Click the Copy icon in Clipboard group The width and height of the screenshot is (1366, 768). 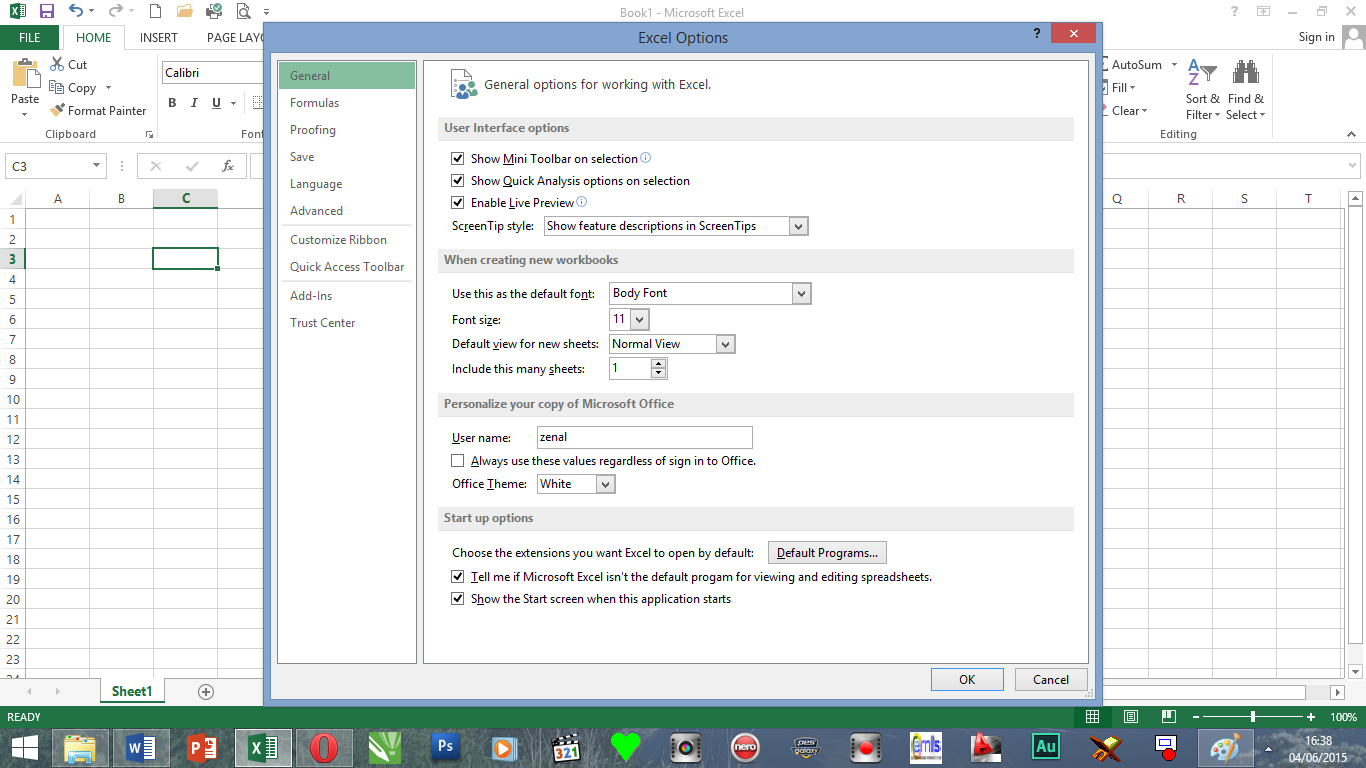[x=57, y=88]
